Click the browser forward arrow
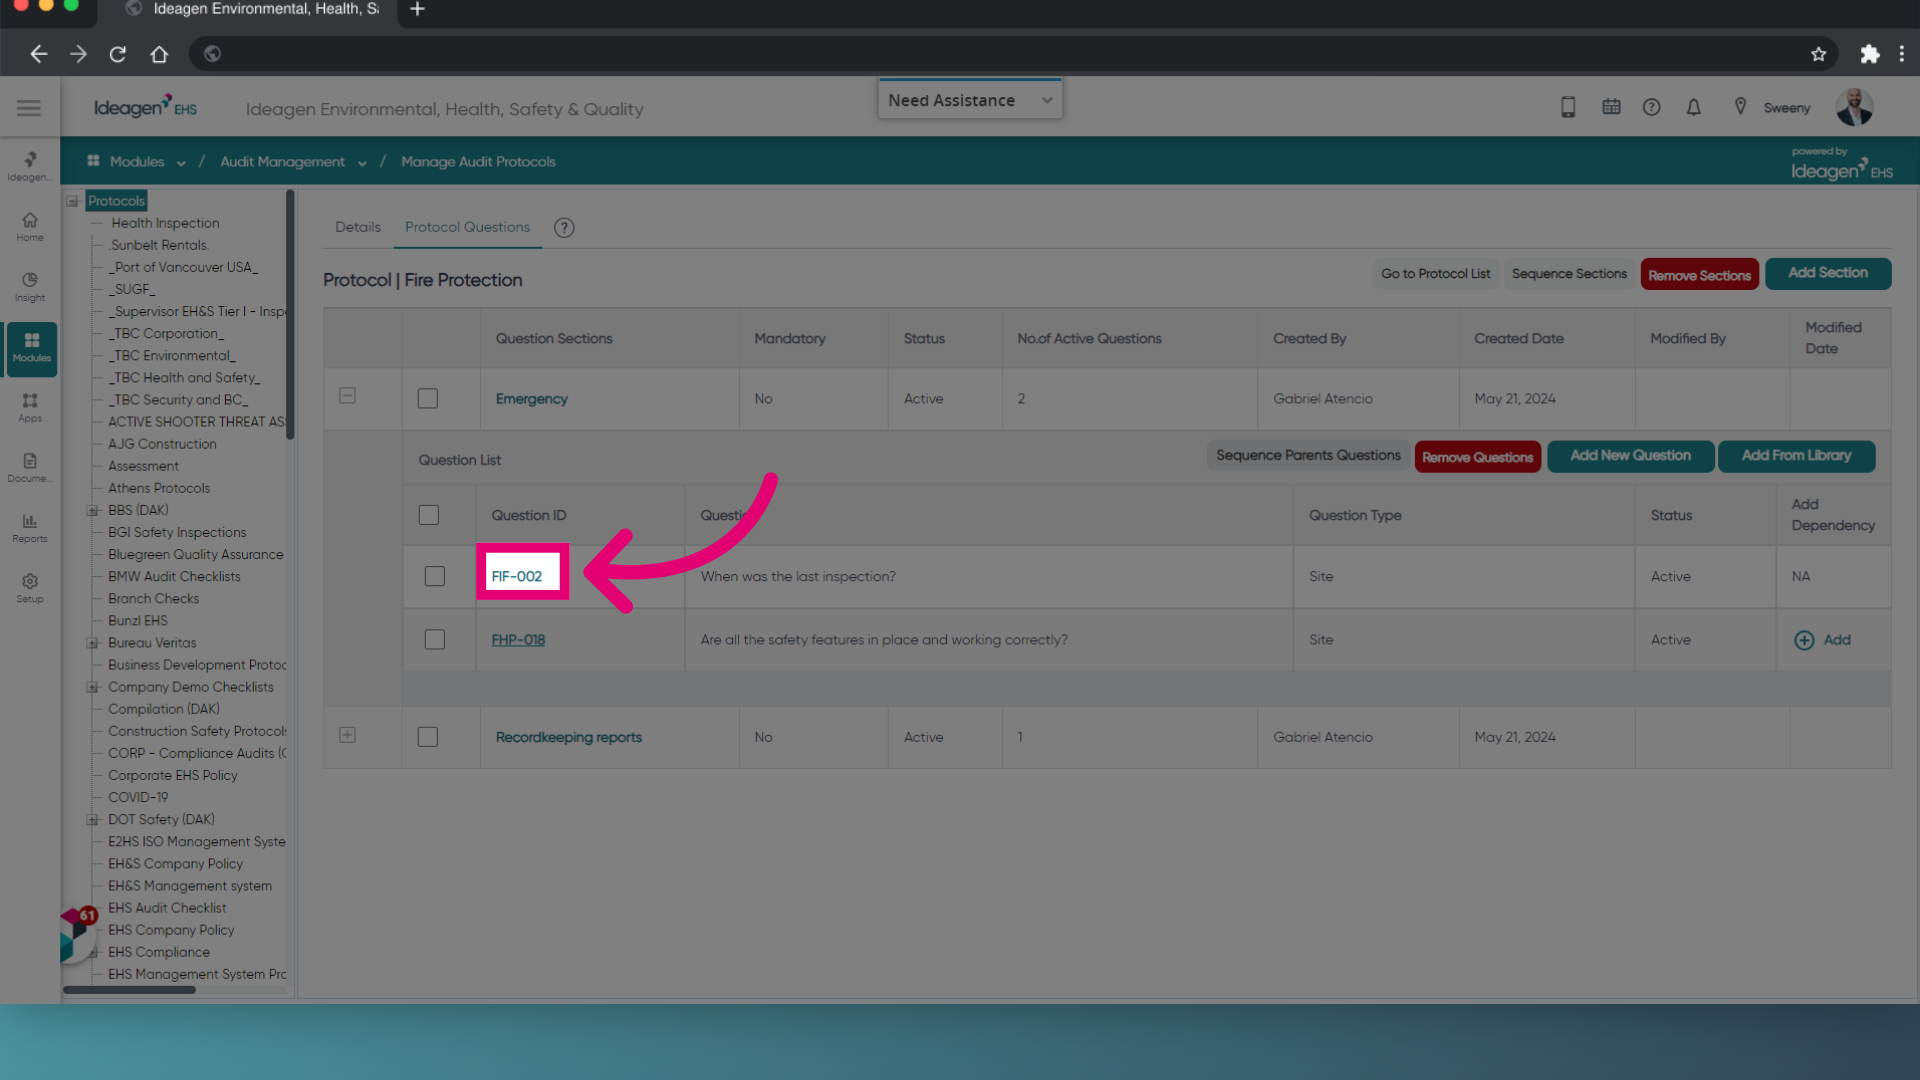The image size is (1920, 1080). coord(78,54)
